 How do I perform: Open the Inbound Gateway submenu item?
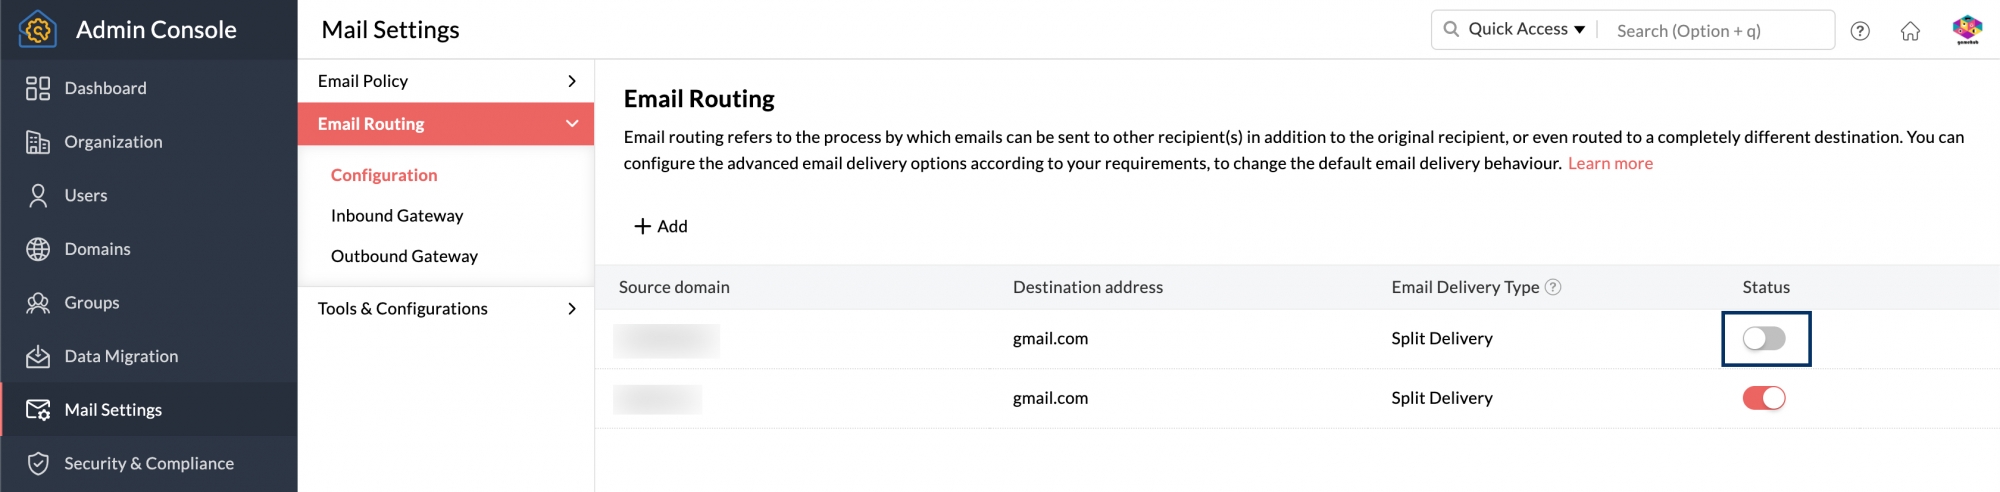pos(397,216)
